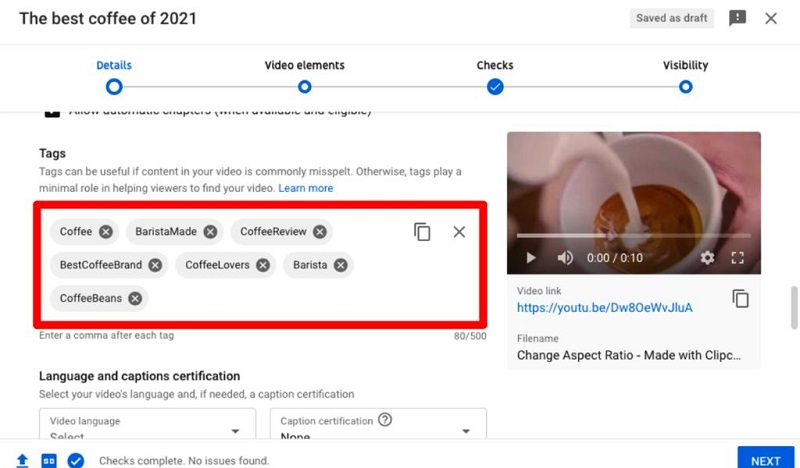Click the NEXT button
Screen dimensions: 800x468
click(766, 458)
